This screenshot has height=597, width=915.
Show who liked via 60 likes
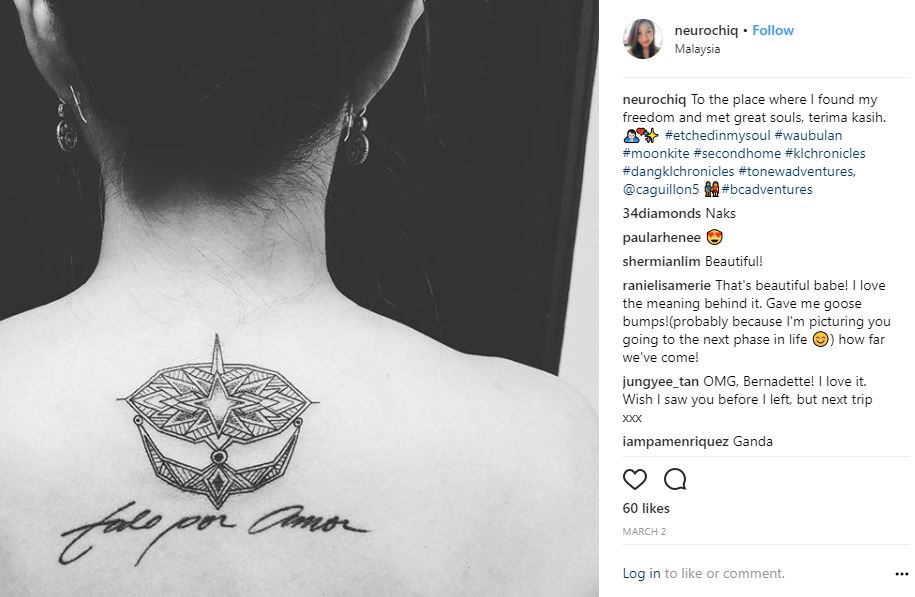(646, 508)
